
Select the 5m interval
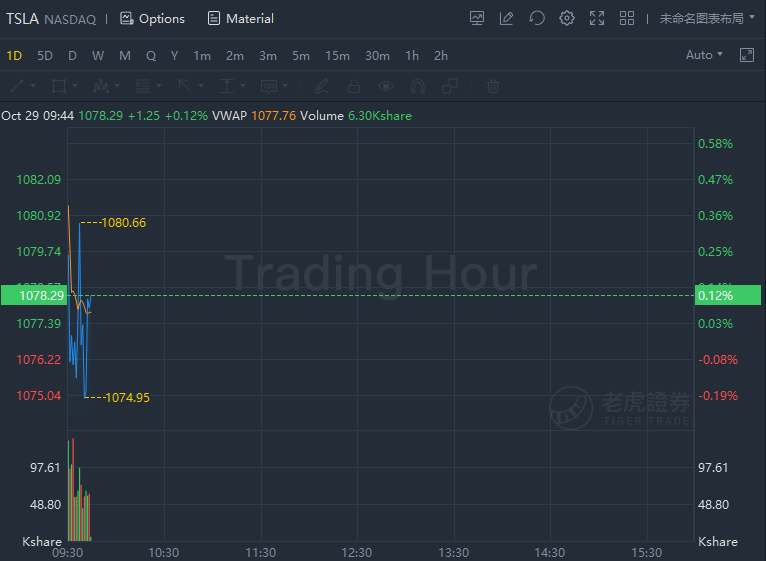pyautogui.click(x=301, y=56)
